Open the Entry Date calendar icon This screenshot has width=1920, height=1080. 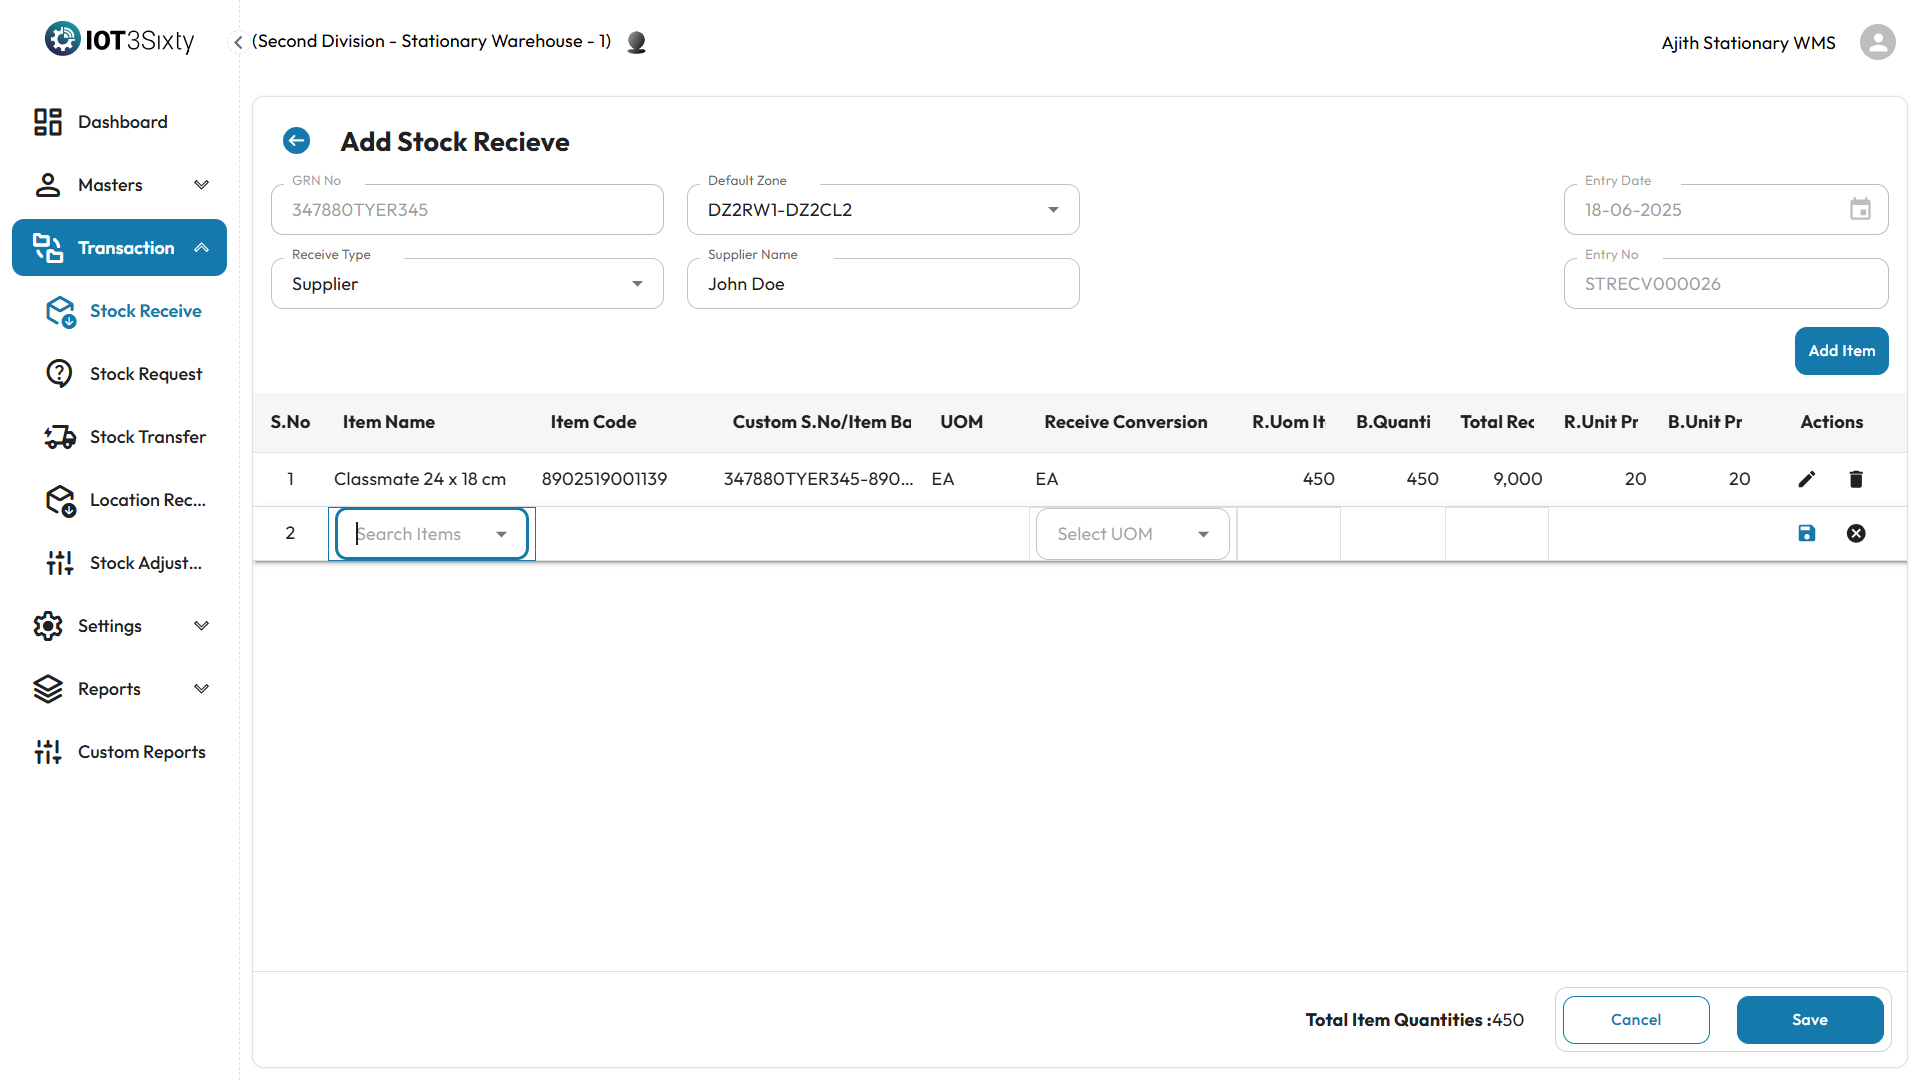pos(1860,210)
